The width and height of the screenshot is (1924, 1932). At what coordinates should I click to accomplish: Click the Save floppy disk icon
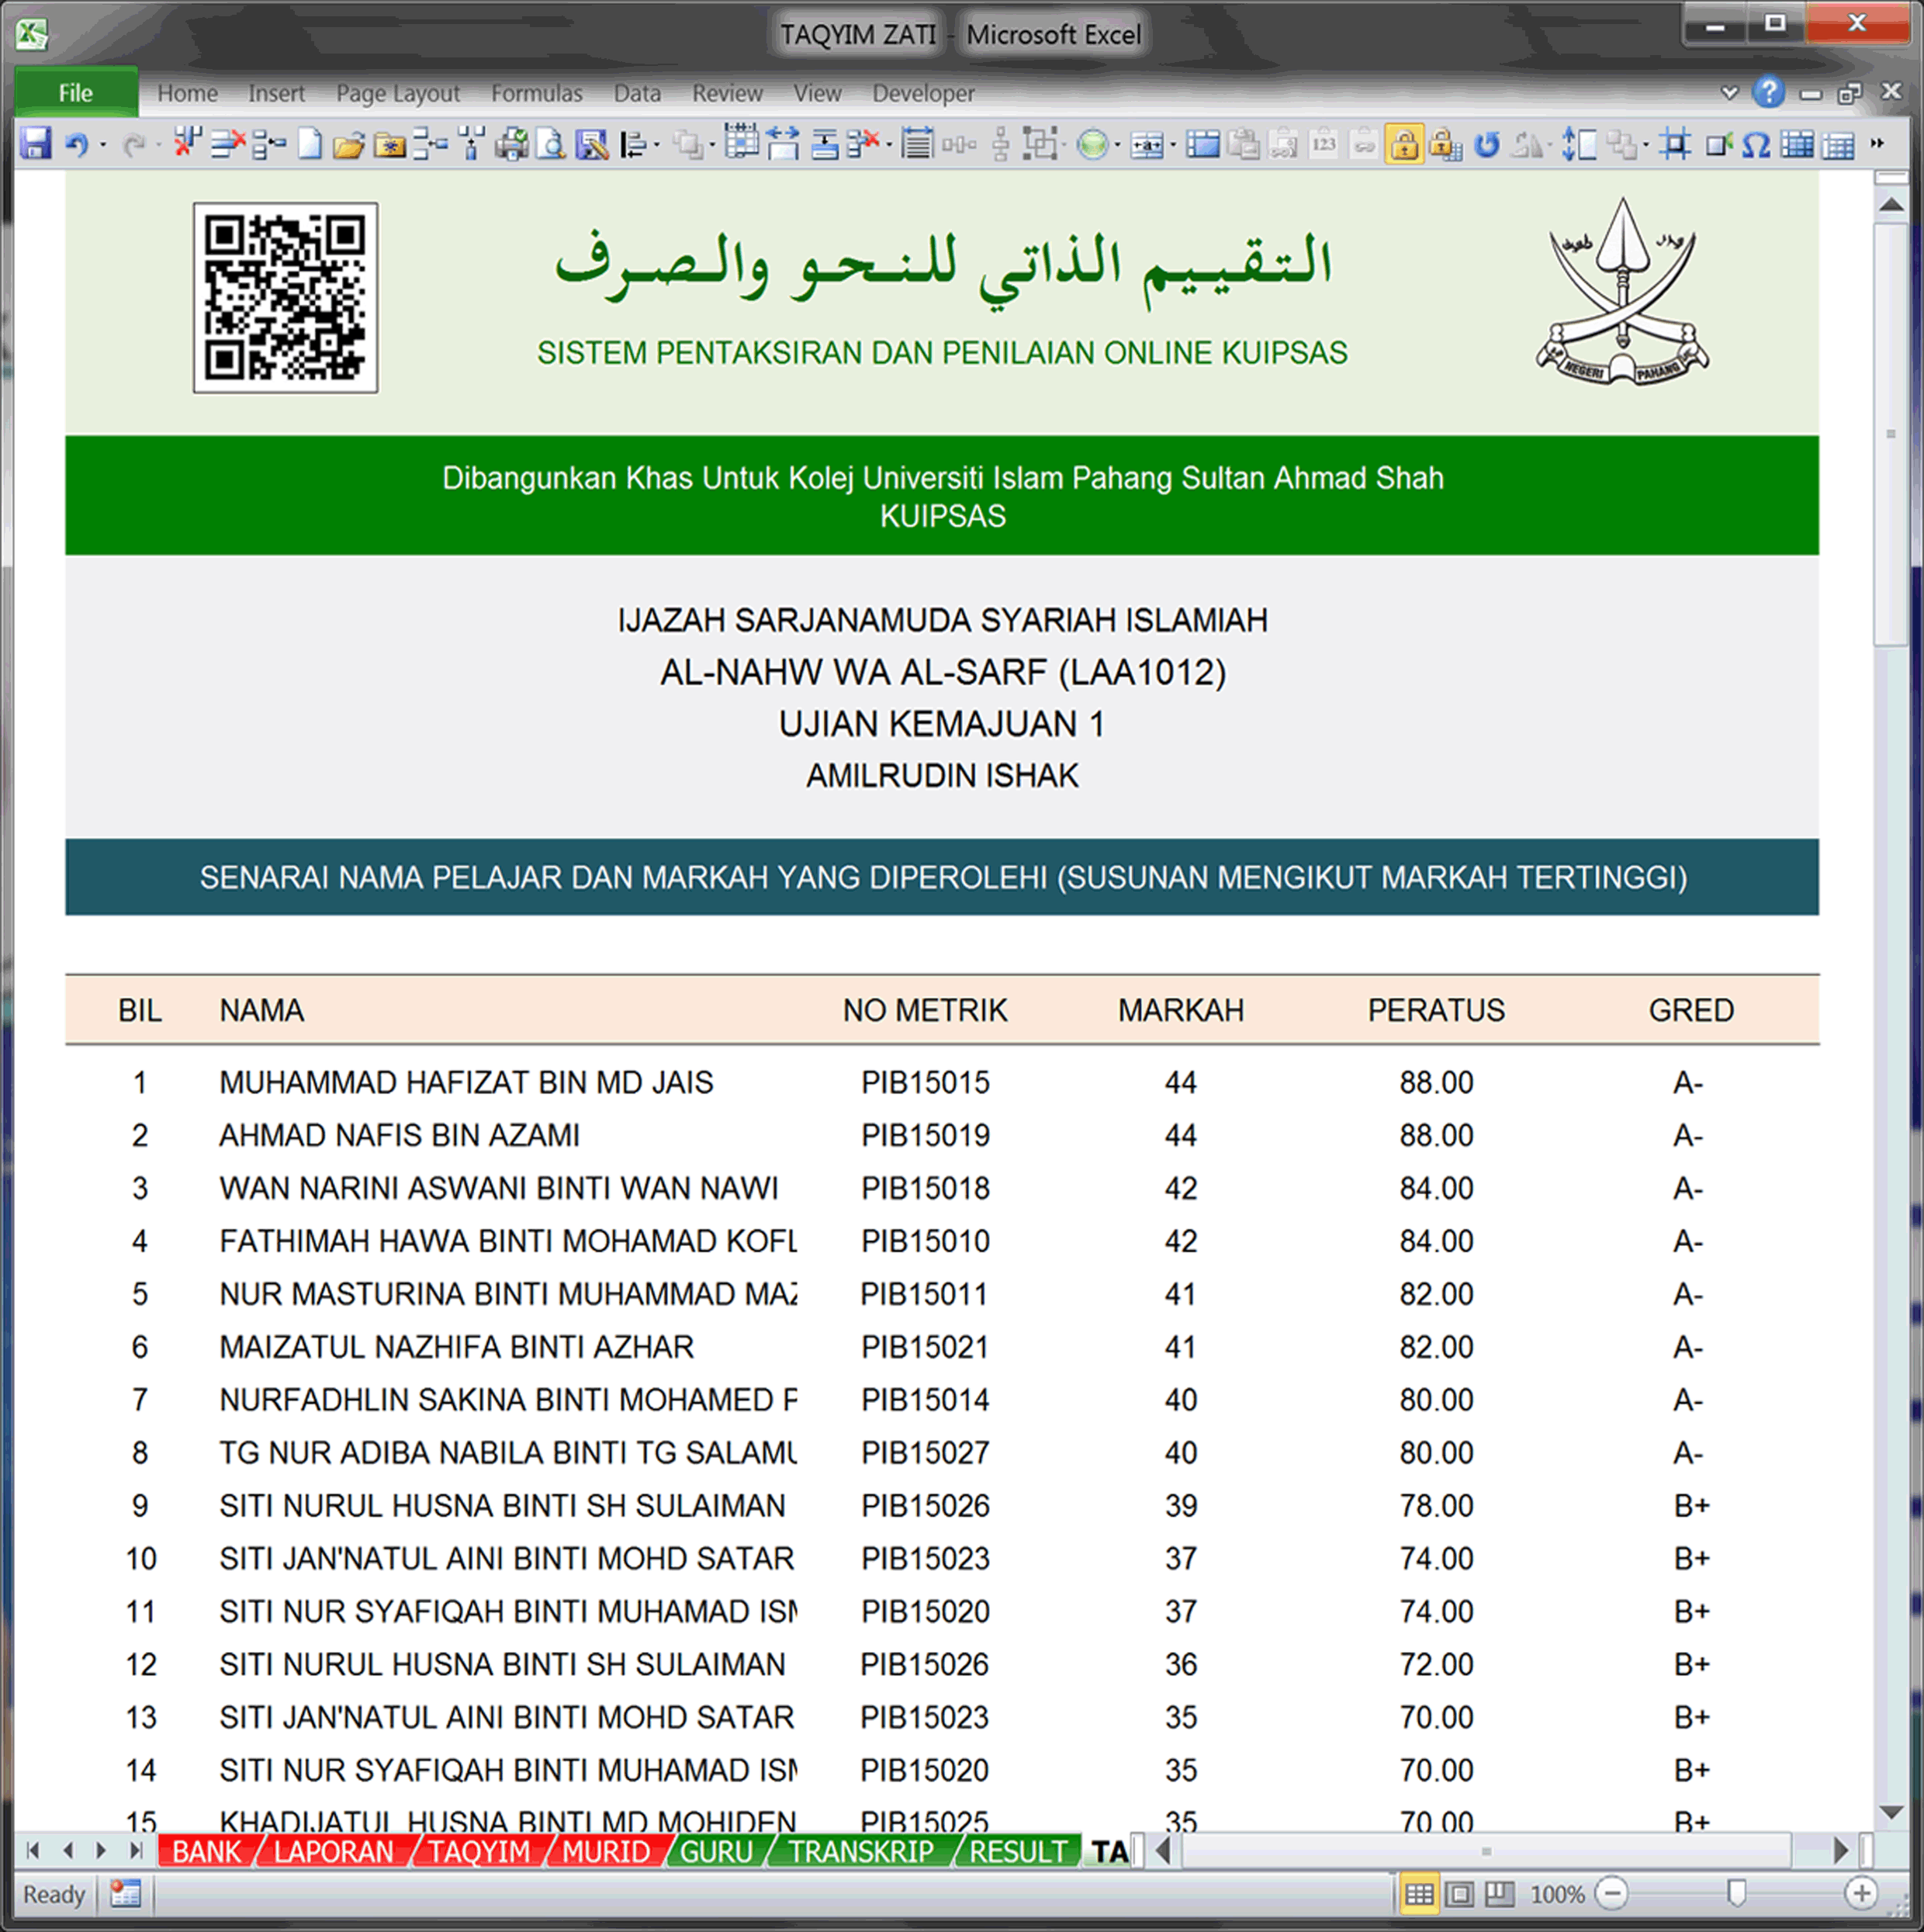[35, 144]
